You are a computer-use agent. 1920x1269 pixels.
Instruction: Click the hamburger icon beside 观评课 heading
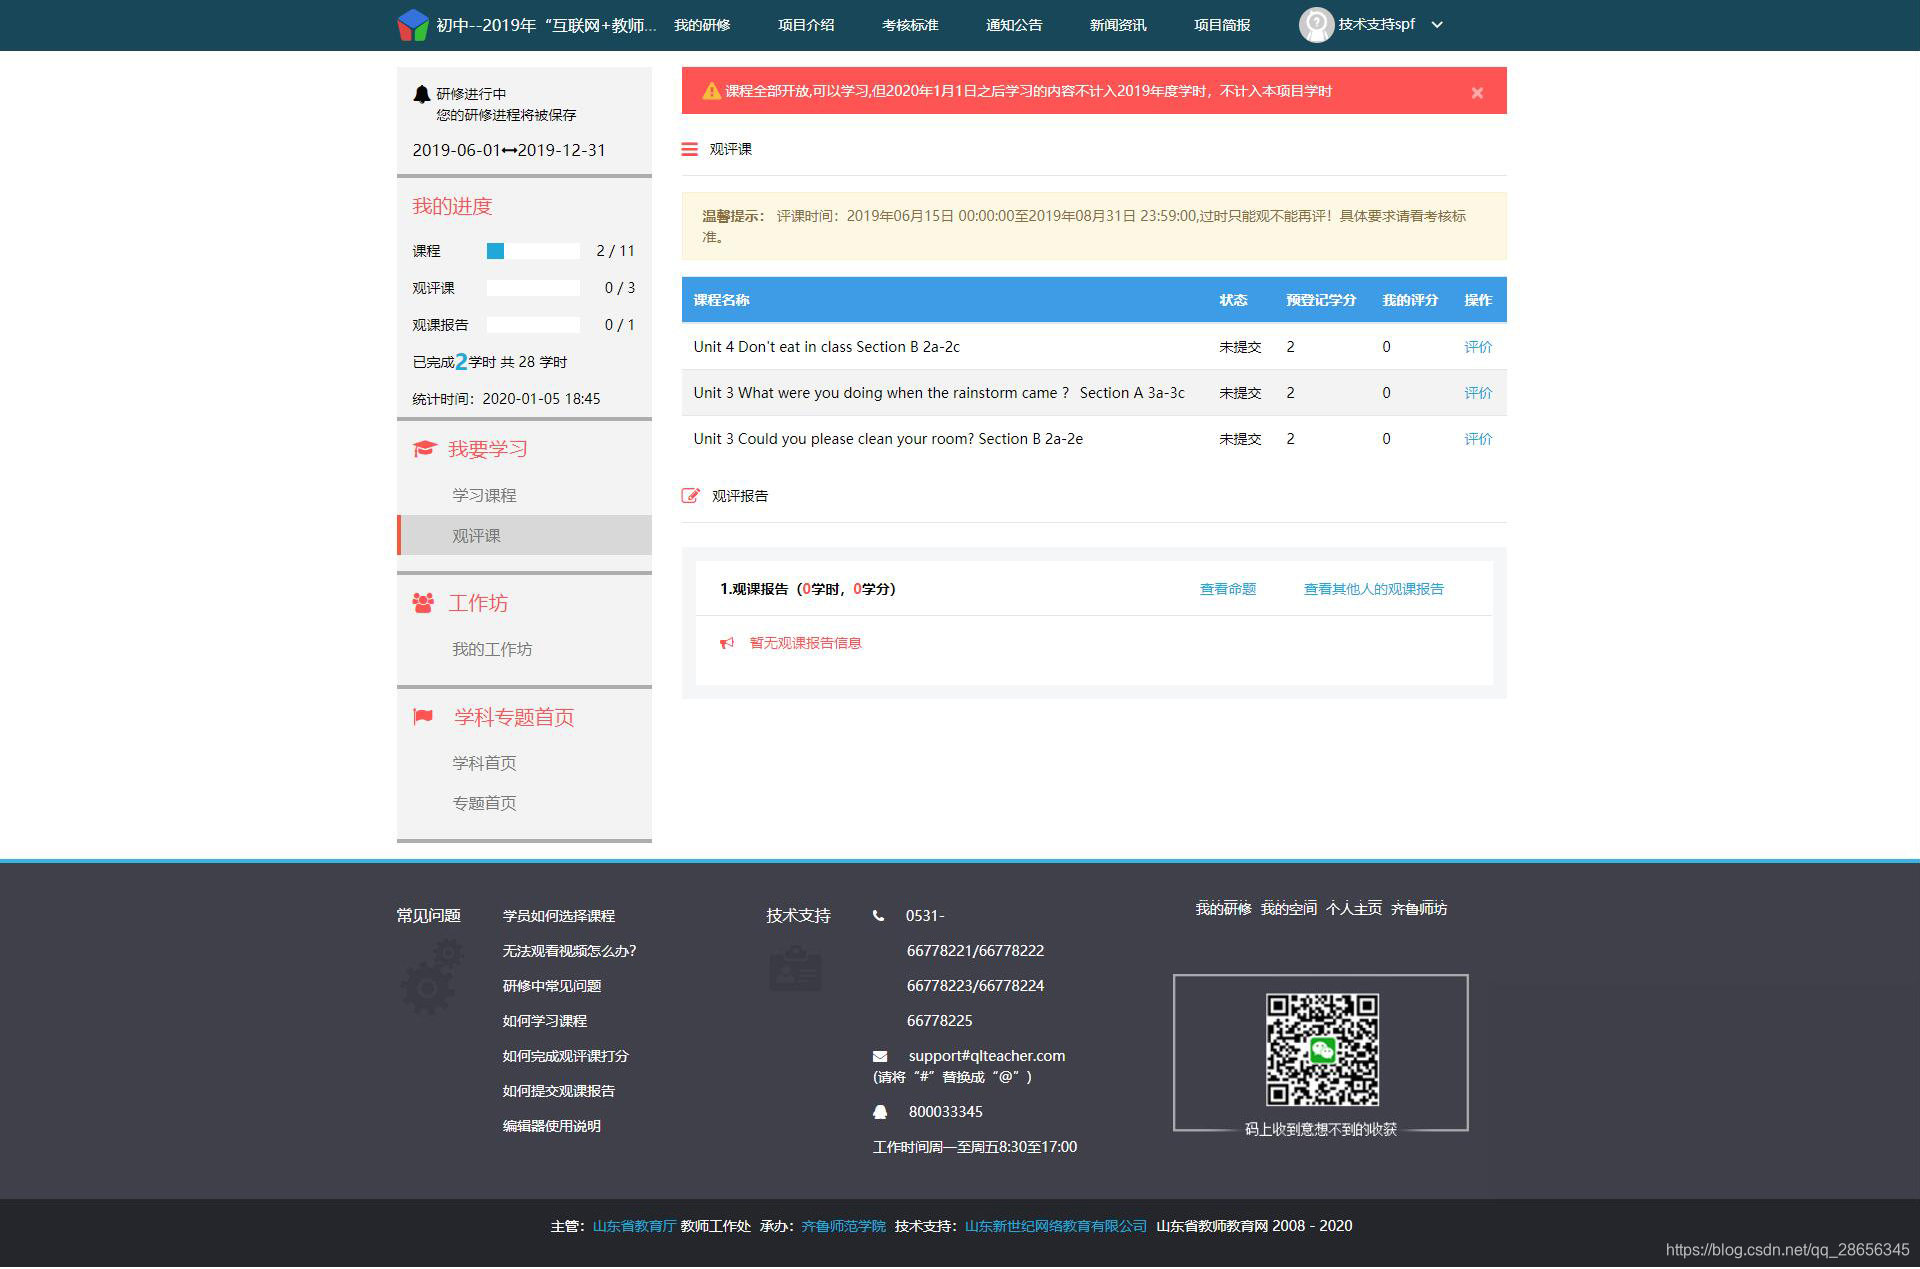click(689, 149)
